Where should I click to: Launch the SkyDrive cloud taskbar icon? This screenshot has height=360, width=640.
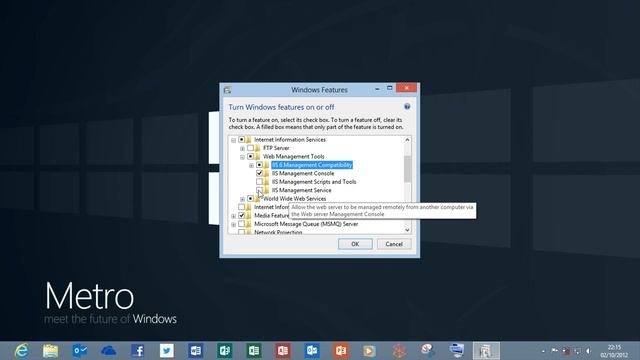[109, 351]
